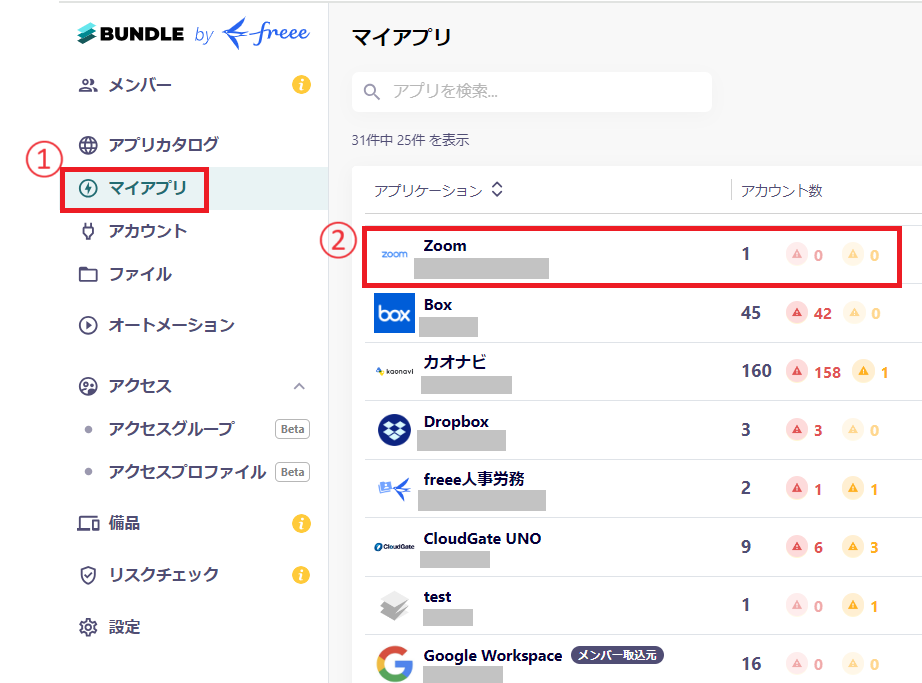
Task: Click the yellow info badge beside メンバー
Action: tap(301, 85)
